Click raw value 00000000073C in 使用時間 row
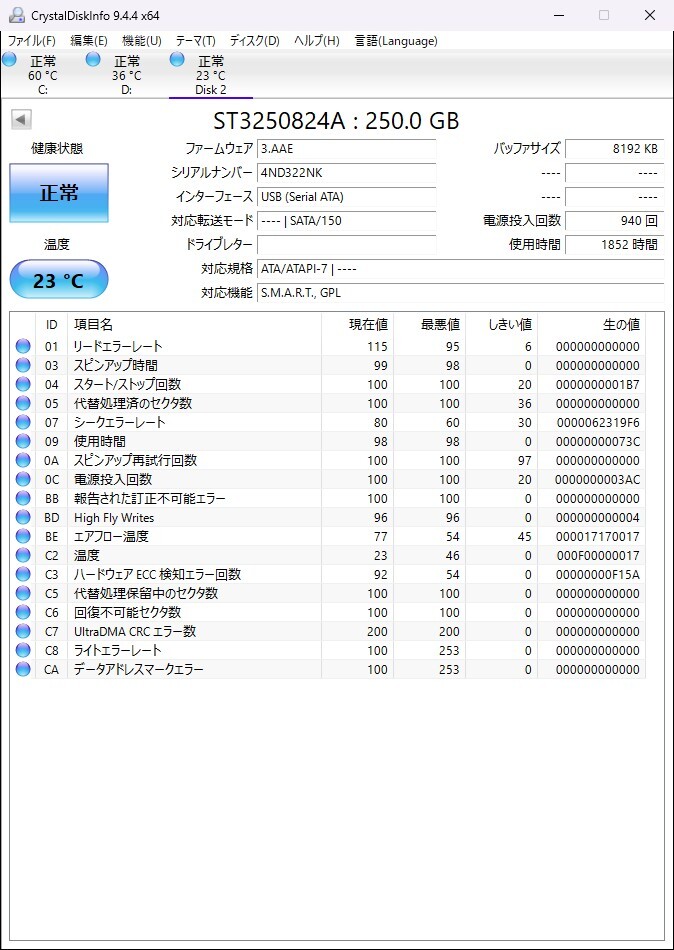The width and height of the screenshot is (674, 950). pyautogui.click(x=598, y=442)
